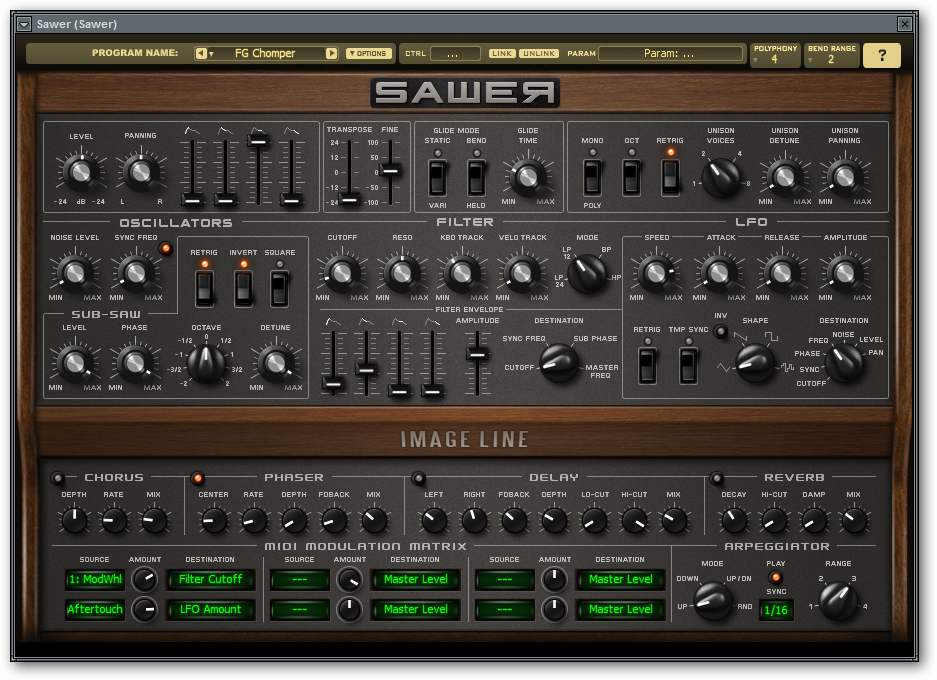Click the Sub-Saw Octave selector knob
This screenshot has height=680, width=937.
206,362
